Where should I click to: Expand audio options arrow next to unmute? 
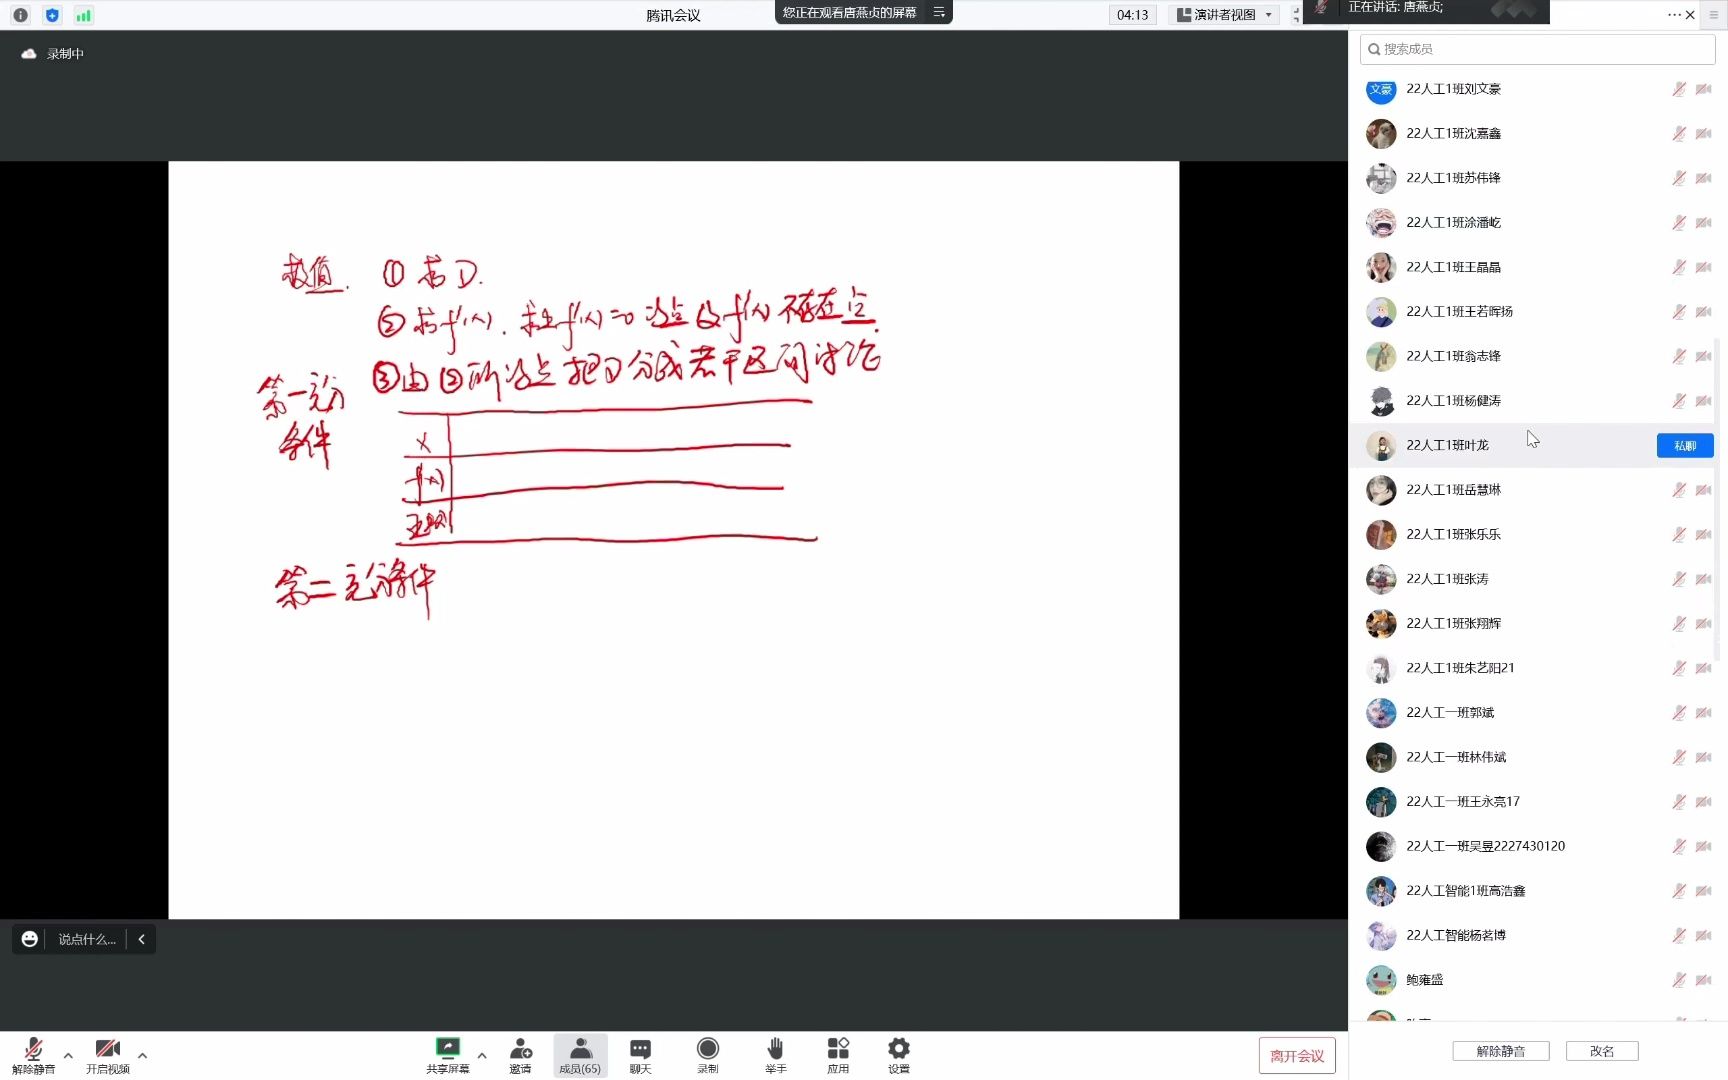(68, 1055)
